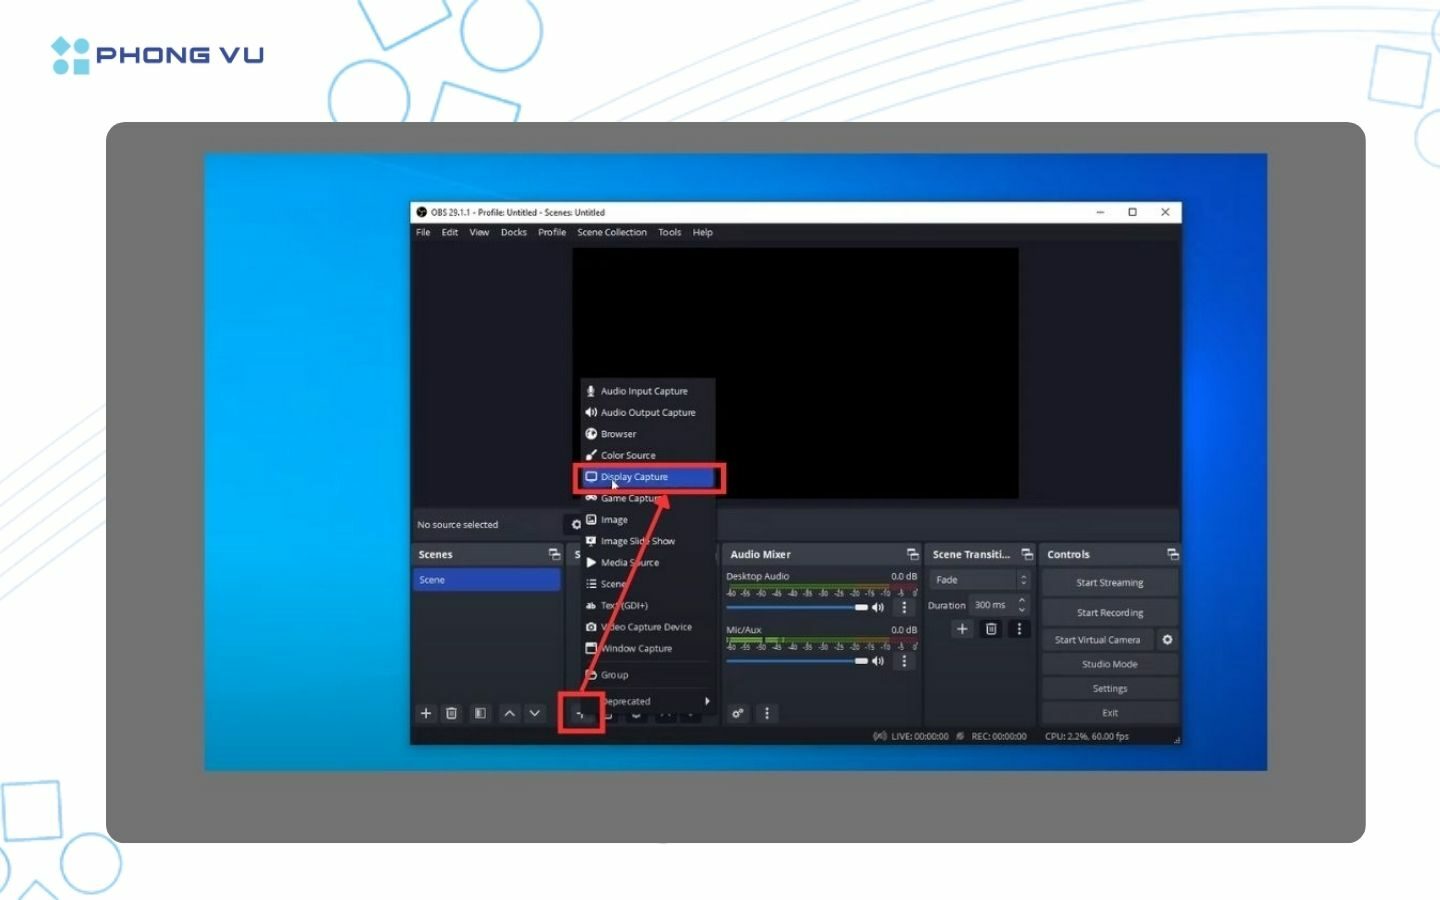
Task: Open the Audio Mixer bottom three-dot menu
Action: click(x=767, y=713)
